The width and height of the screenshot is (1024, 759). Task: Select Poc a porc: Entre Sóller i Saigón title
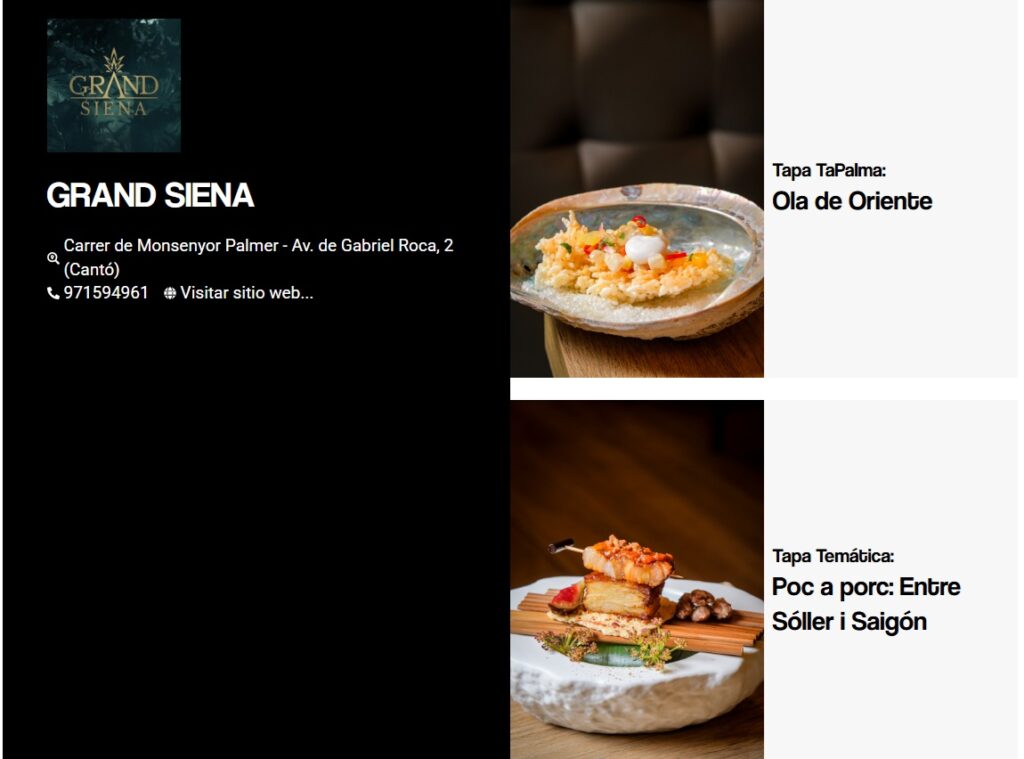[x=866, y=604]
